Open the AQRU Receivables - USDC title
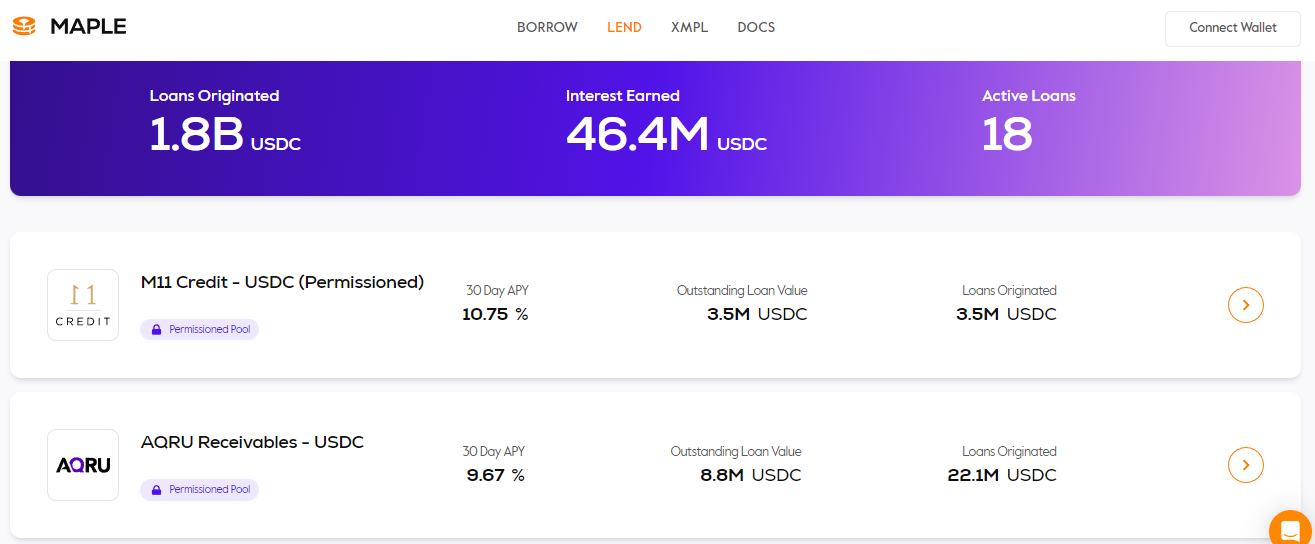This screenshot has height=544, width=1315. pyautogui.click(x=252, y=442)
